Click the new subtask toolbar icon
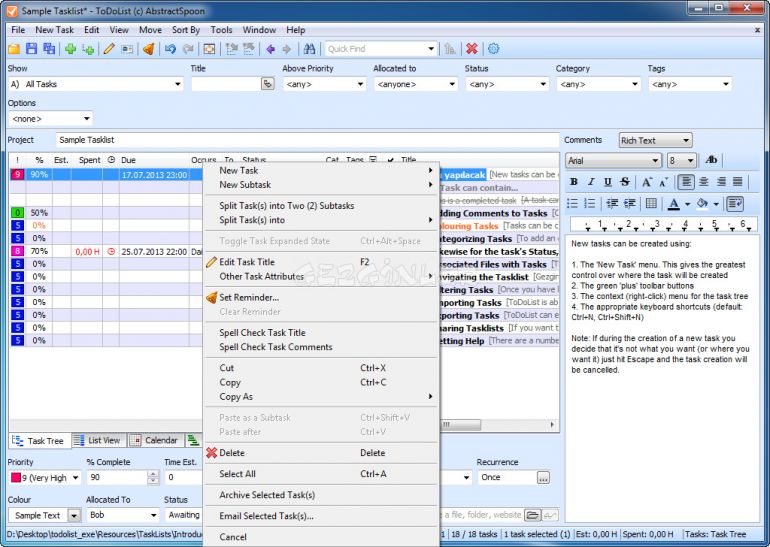This screenshot has height=547, width=770. click(88, 49)
